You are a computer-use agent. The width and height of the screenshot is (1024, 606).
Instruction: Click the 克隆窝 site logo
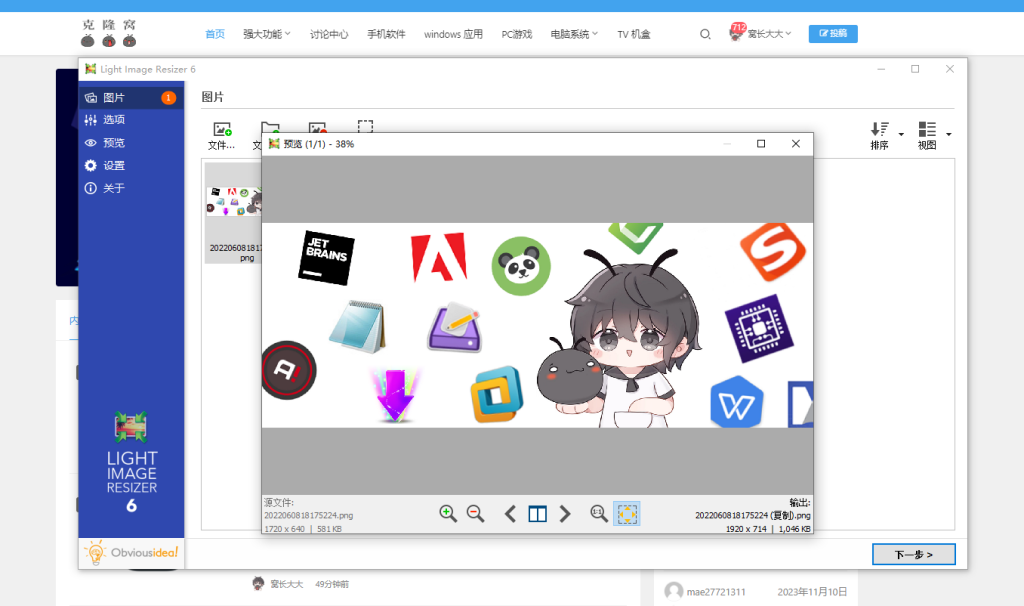tap(109, 33)
